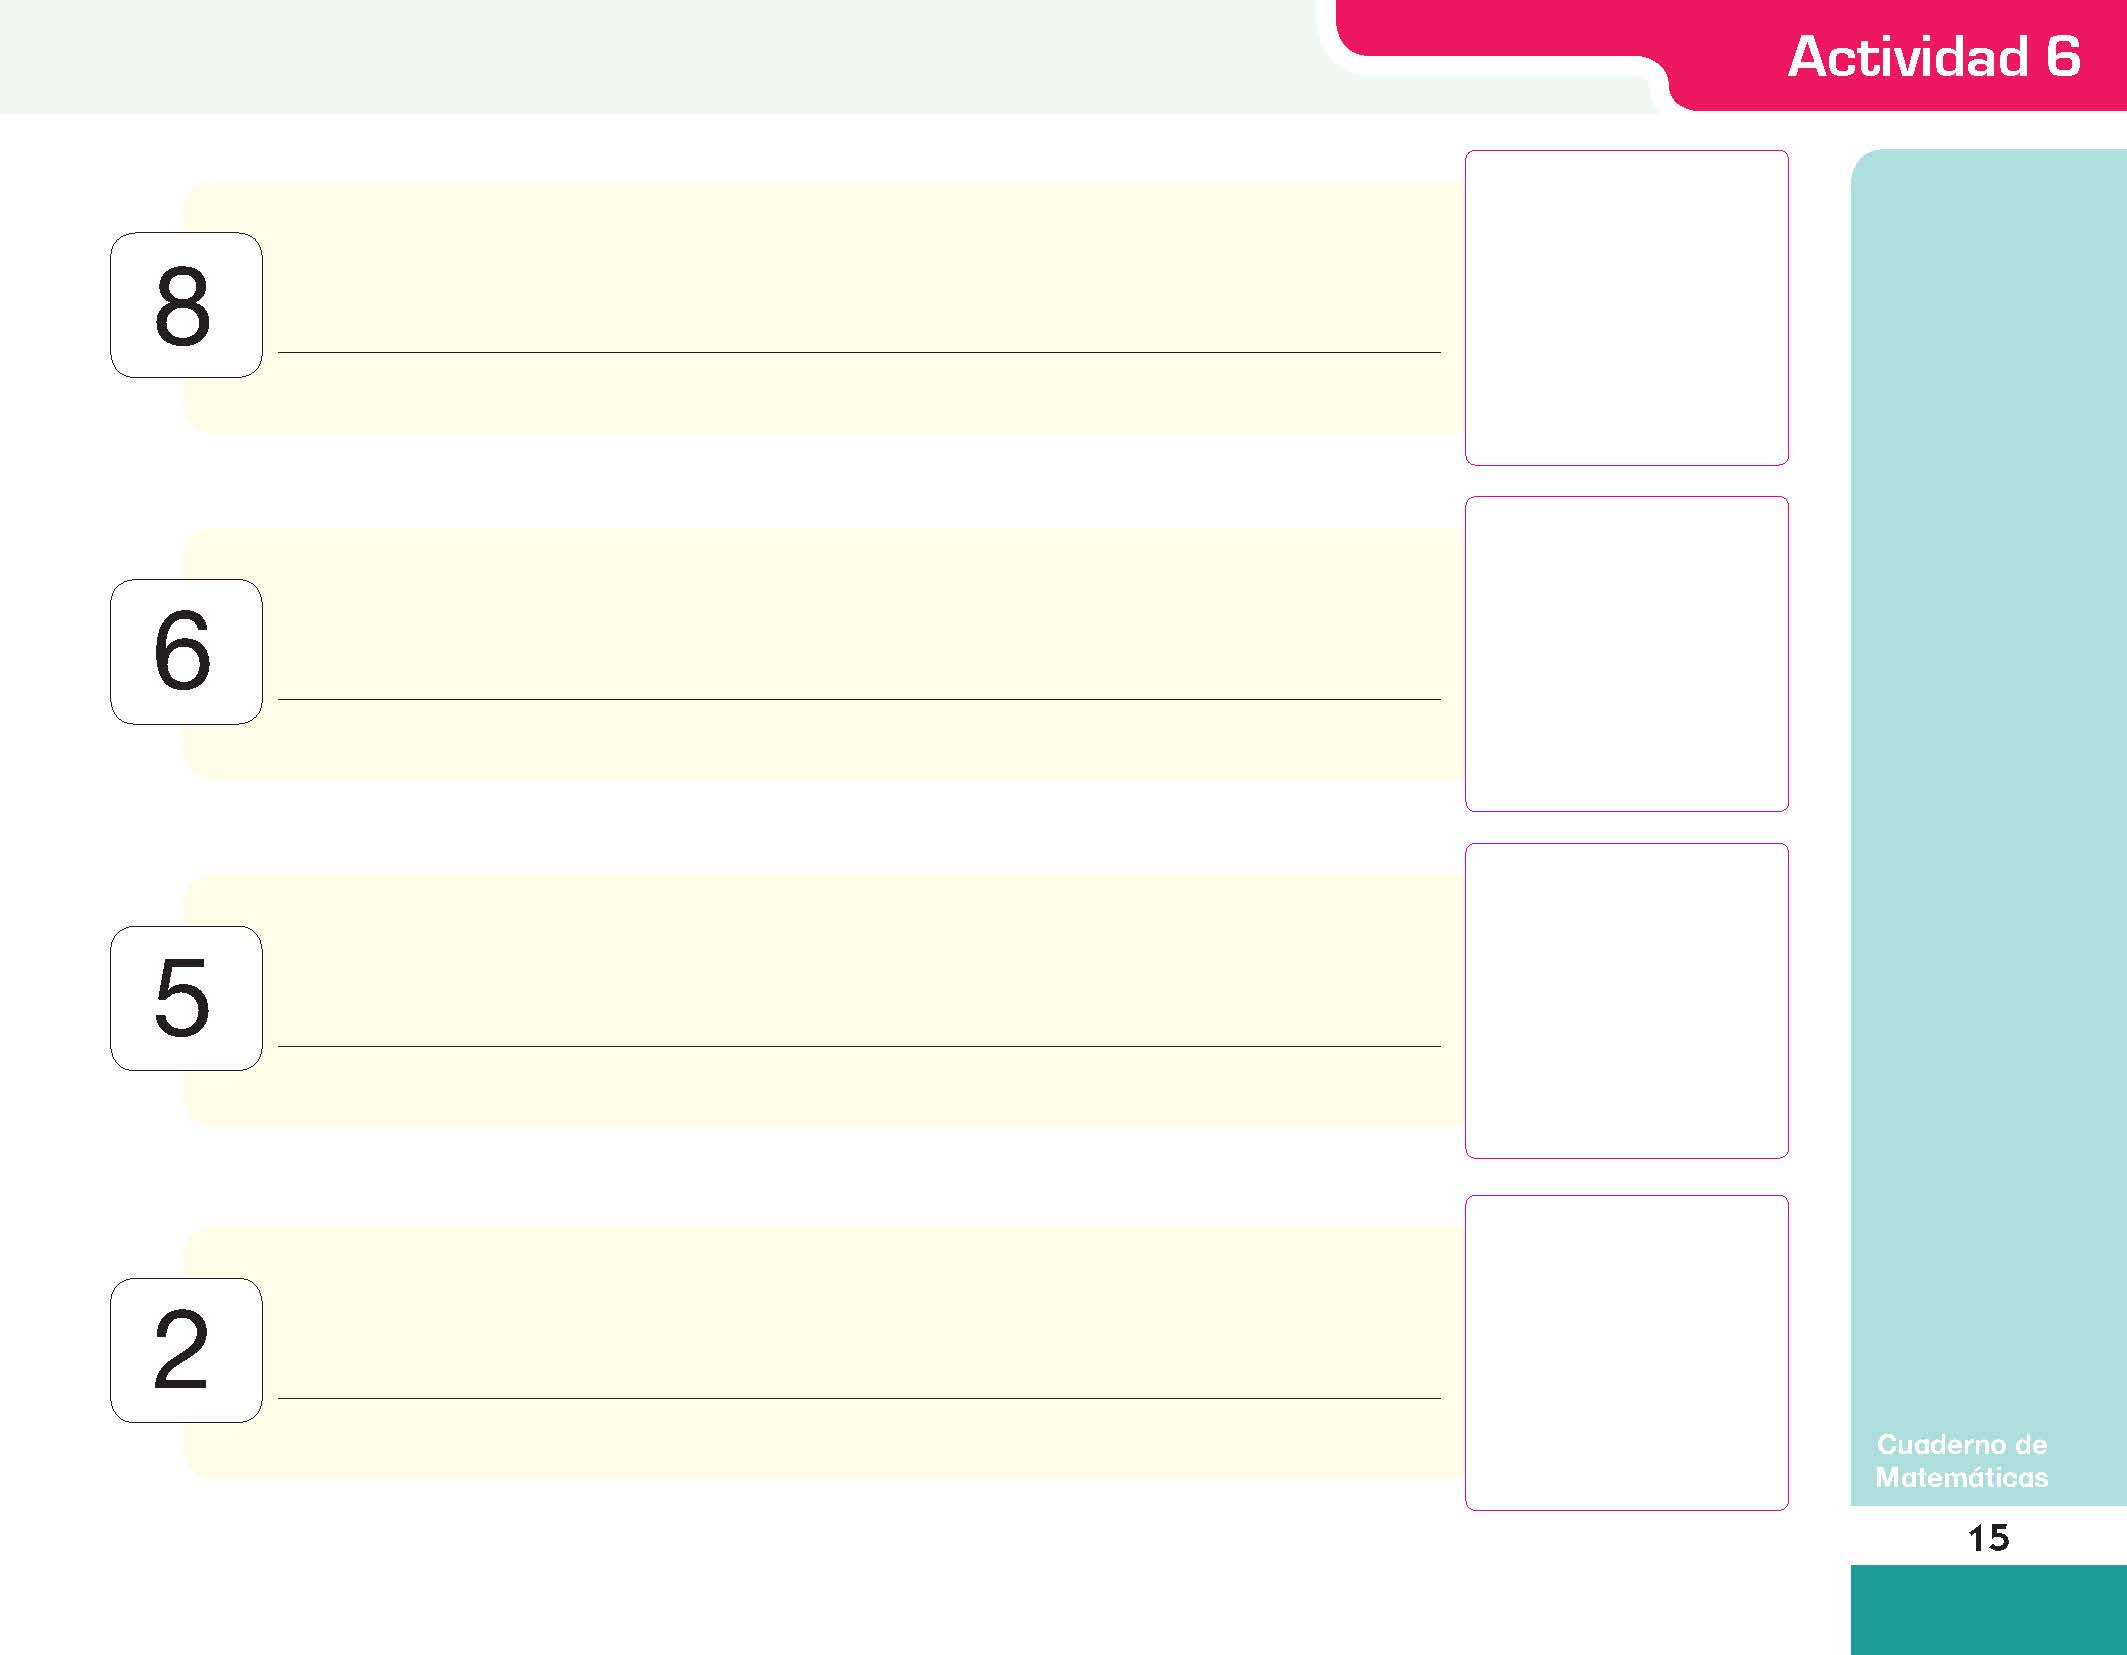Click page number 15

pos(1988,1538)
